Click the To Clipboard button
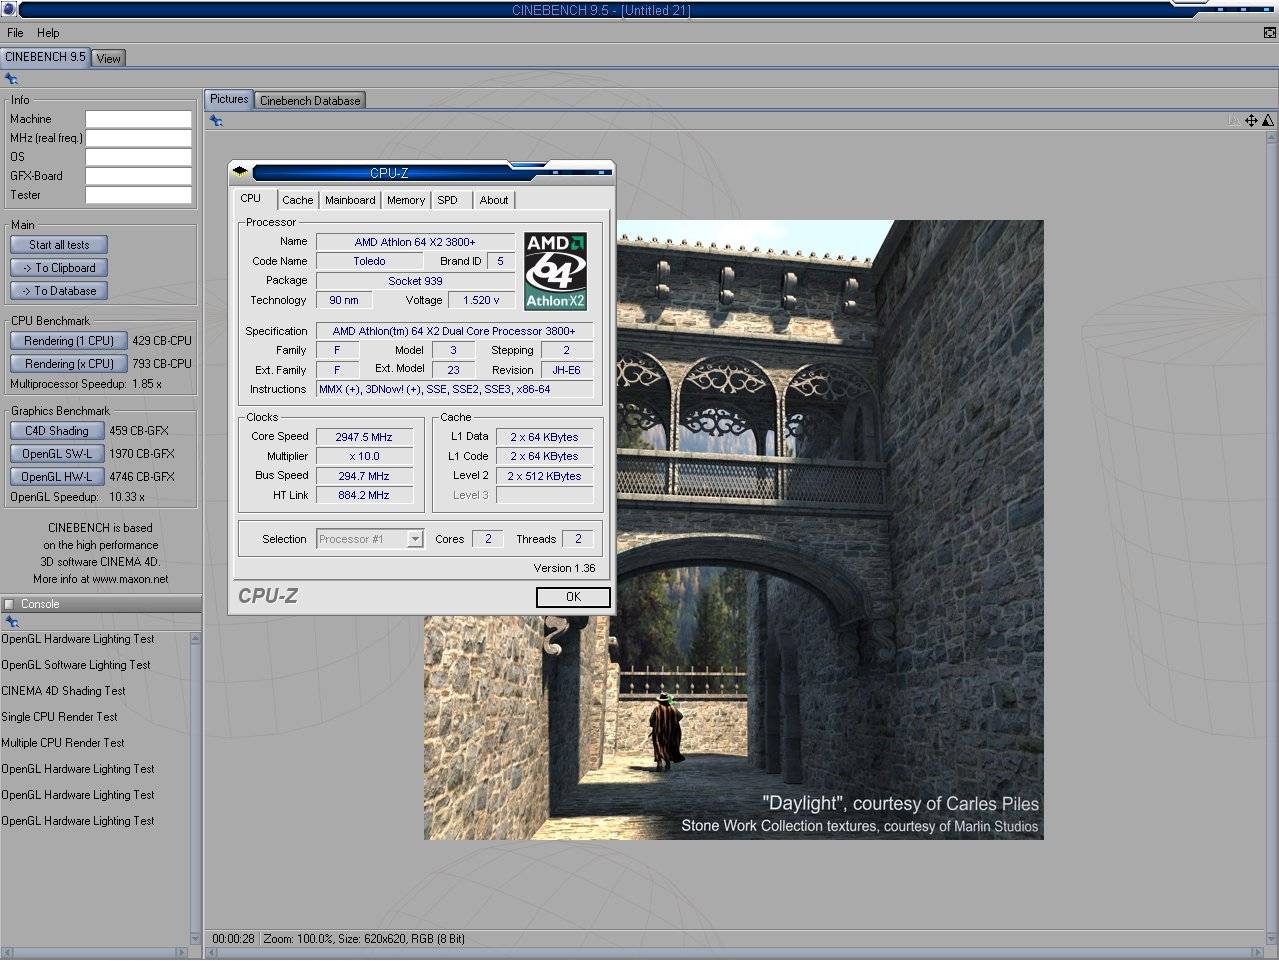The height and width of the screenshot is (961, 1279). [x=59, y=268]
